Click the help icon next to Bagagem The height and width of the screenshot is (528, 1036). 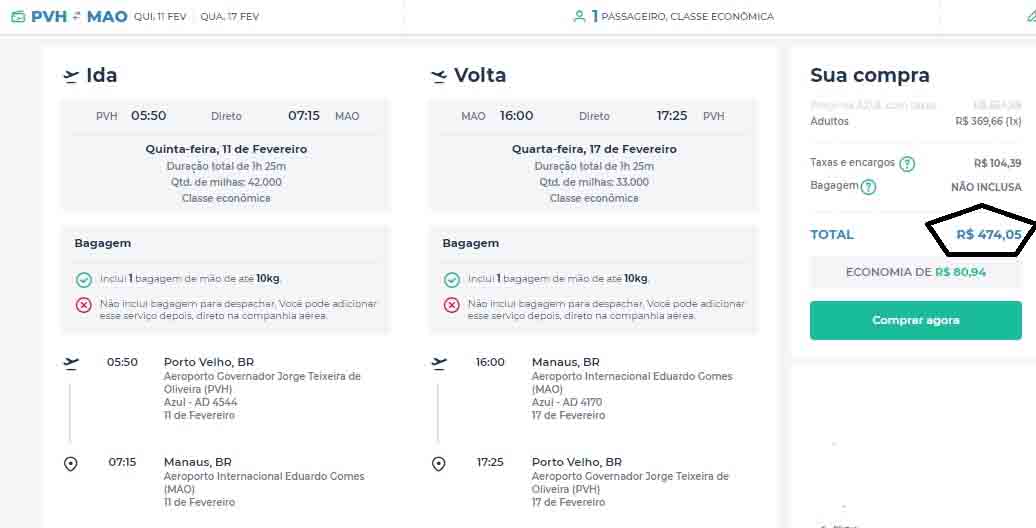tap(869, 187)
